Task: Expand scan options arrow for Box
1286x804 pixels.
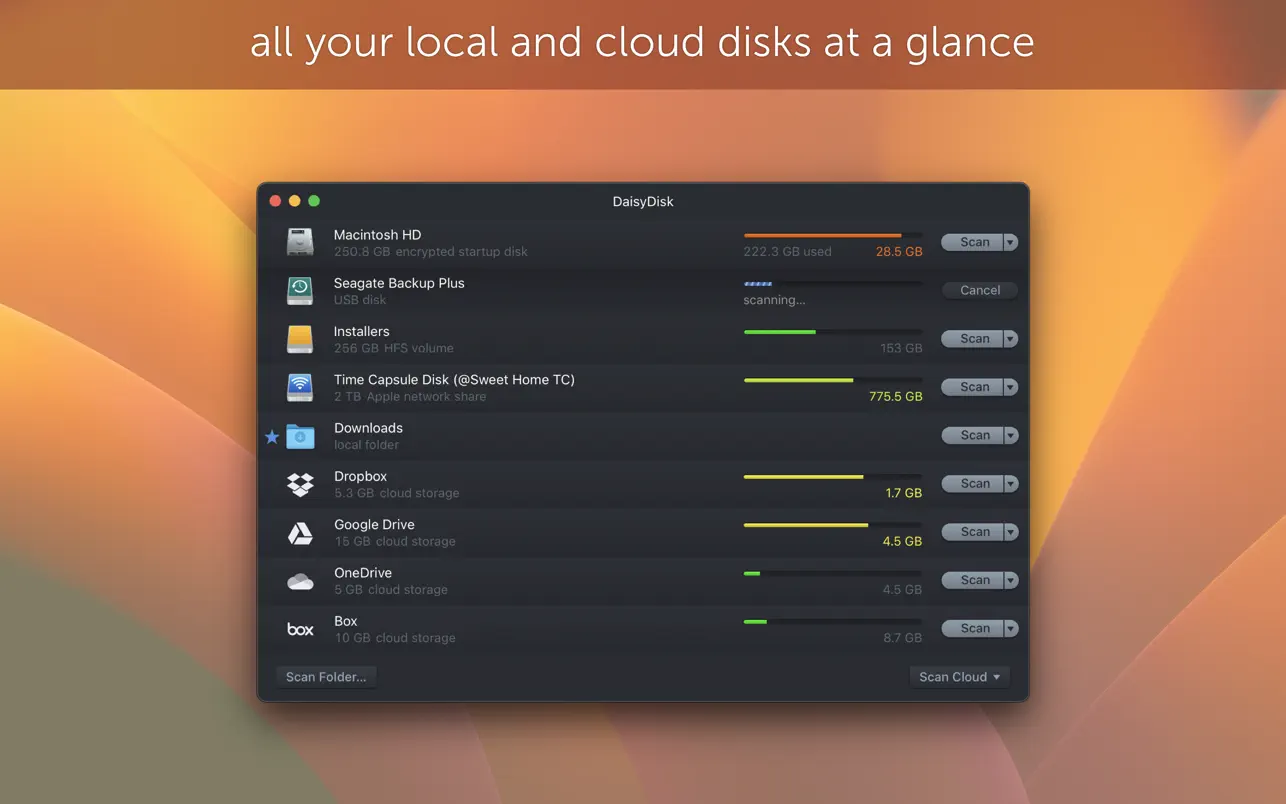Action: (1010, 629)
